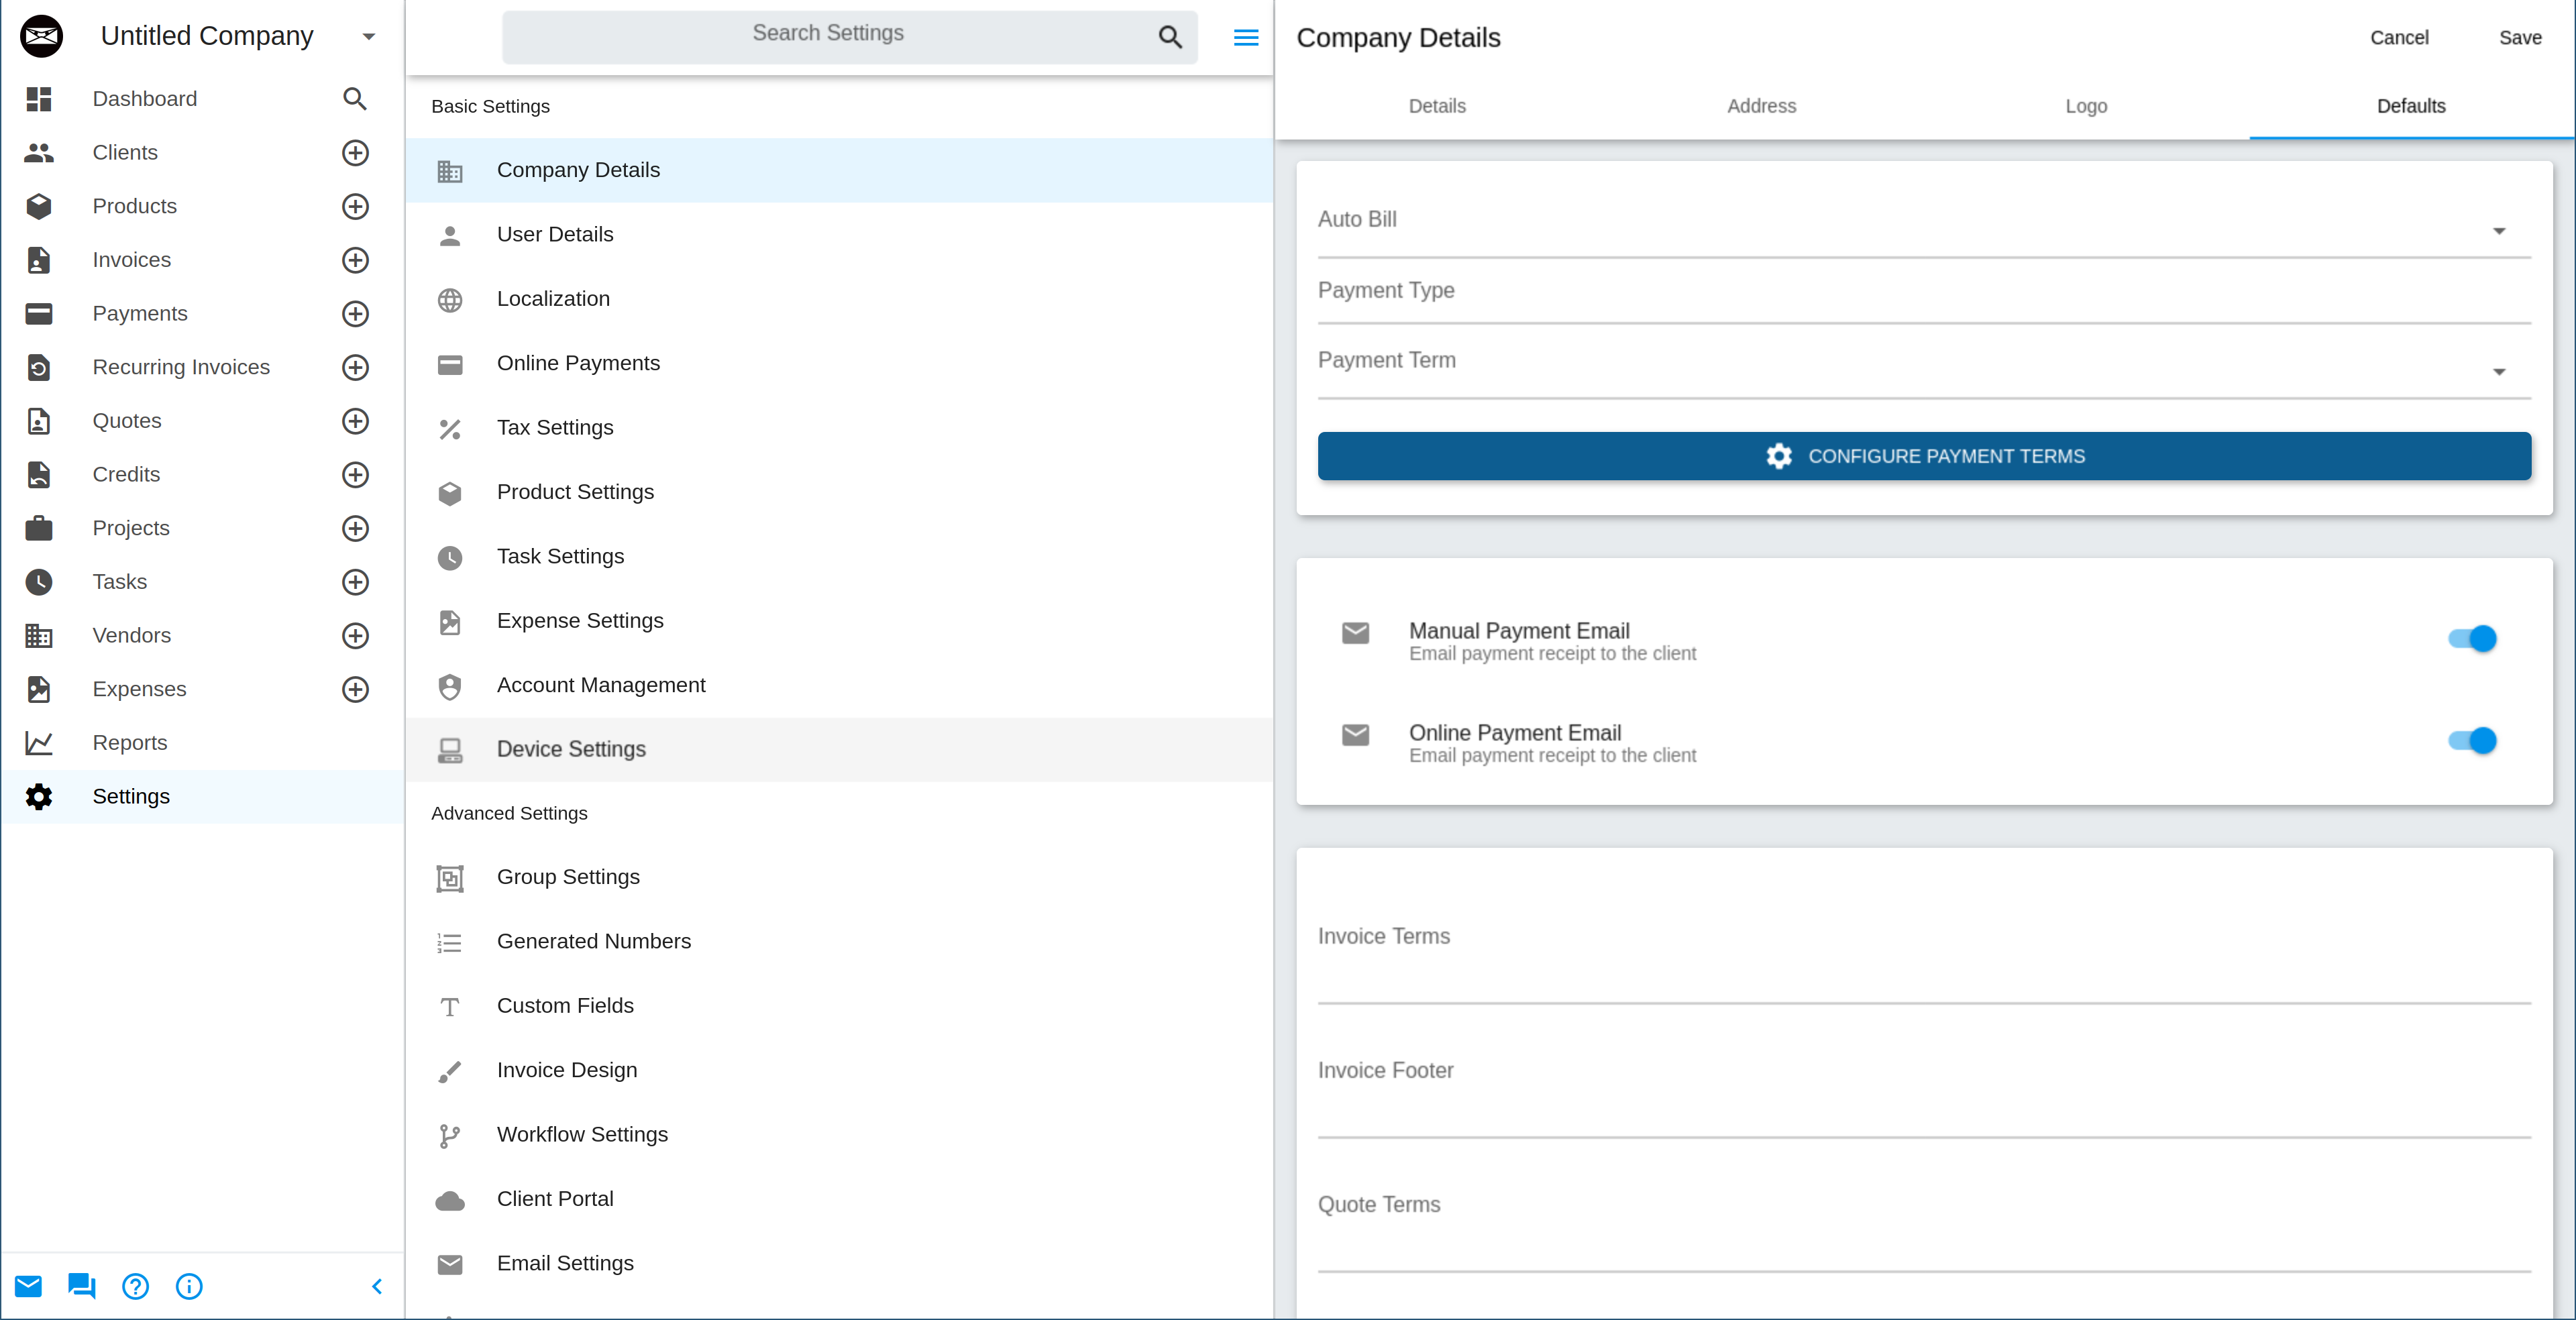Add new expense plus icon
The width and height of the screenshot is (2576, 1320).
355,689
